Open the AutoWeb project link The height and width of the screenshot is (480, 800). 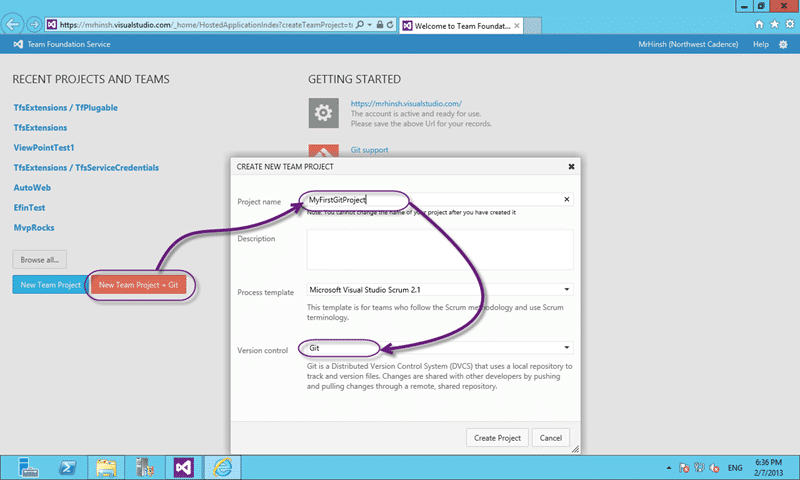coord(32,188)
